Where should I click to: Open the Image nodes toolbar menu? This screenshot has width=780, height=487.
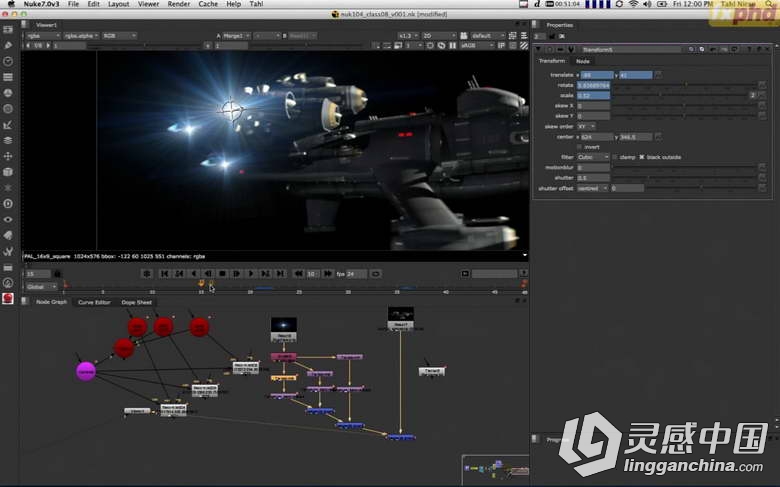click(x=8, y=29)
